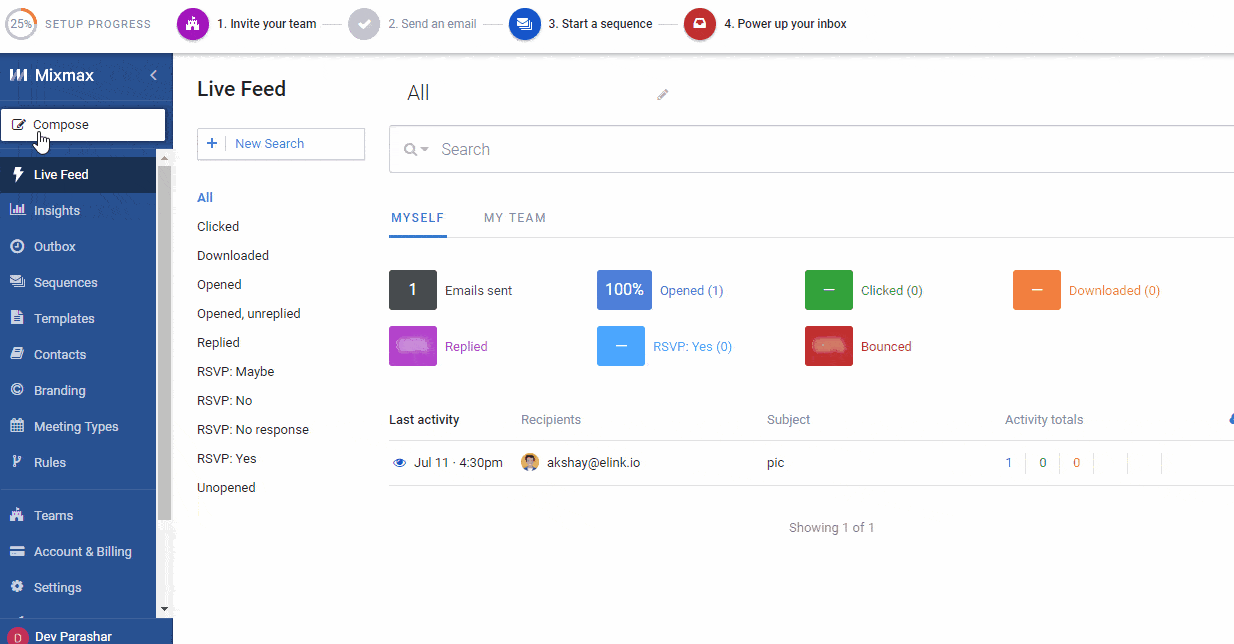Click the Subject column header
Viewport: 1234px width, 644px height.
[789, 420]
